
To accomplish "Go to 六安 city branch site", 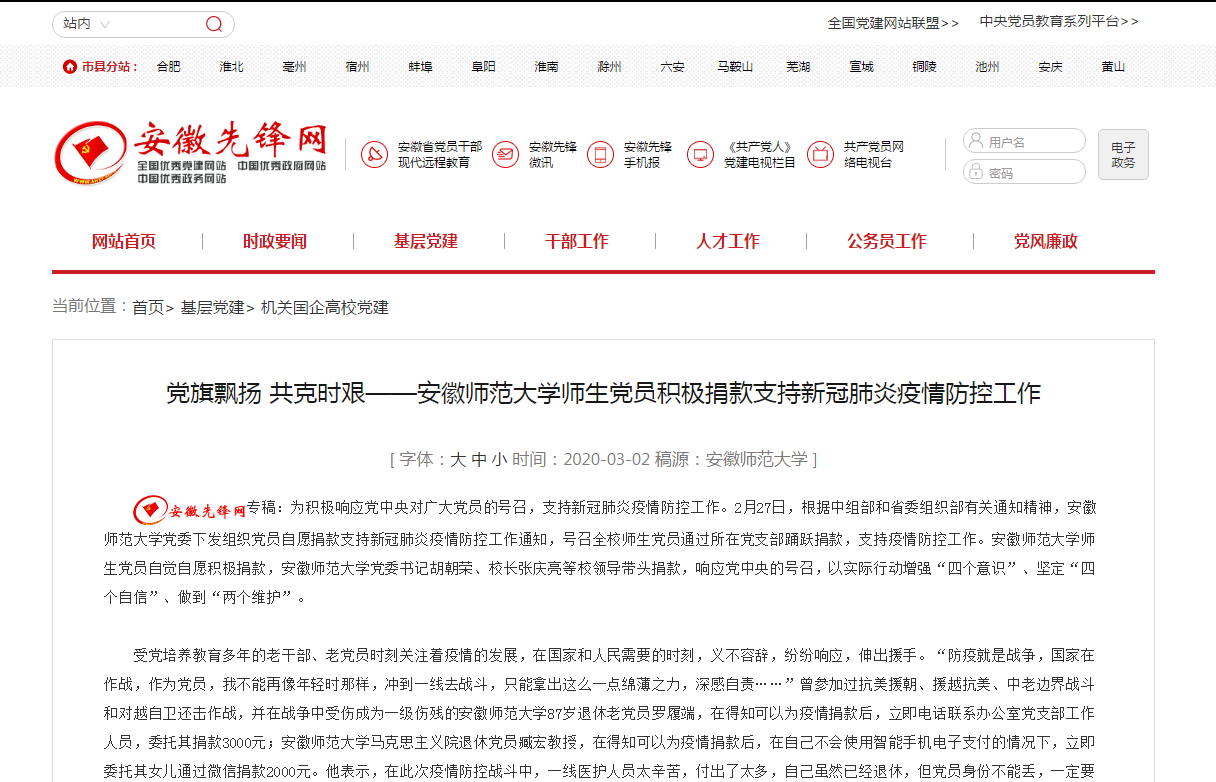I will coord(672,67).
